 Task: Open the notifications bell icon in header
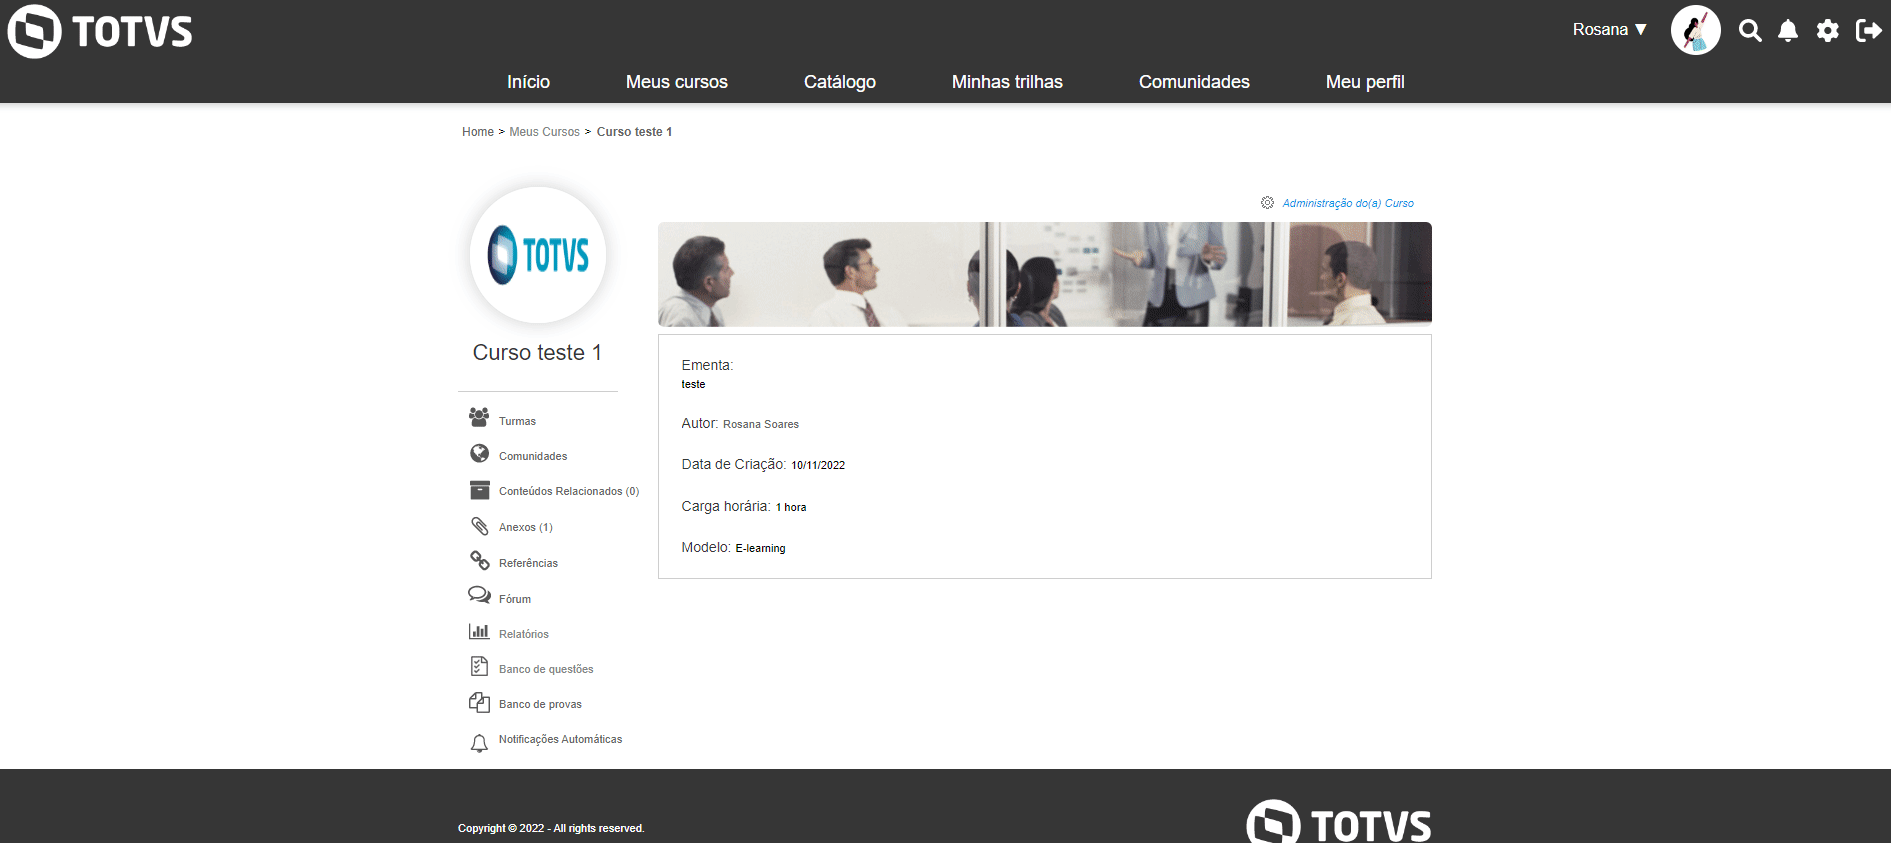[1788, 30]
